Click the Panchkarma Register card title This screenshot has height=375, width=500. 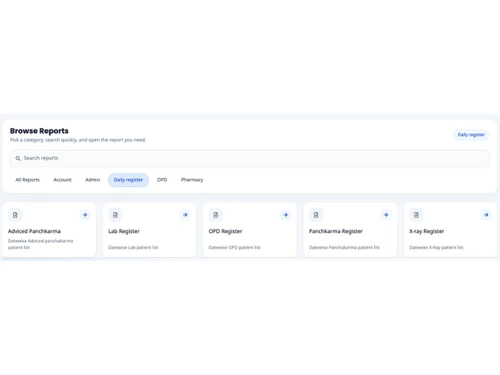click(336, 231)
